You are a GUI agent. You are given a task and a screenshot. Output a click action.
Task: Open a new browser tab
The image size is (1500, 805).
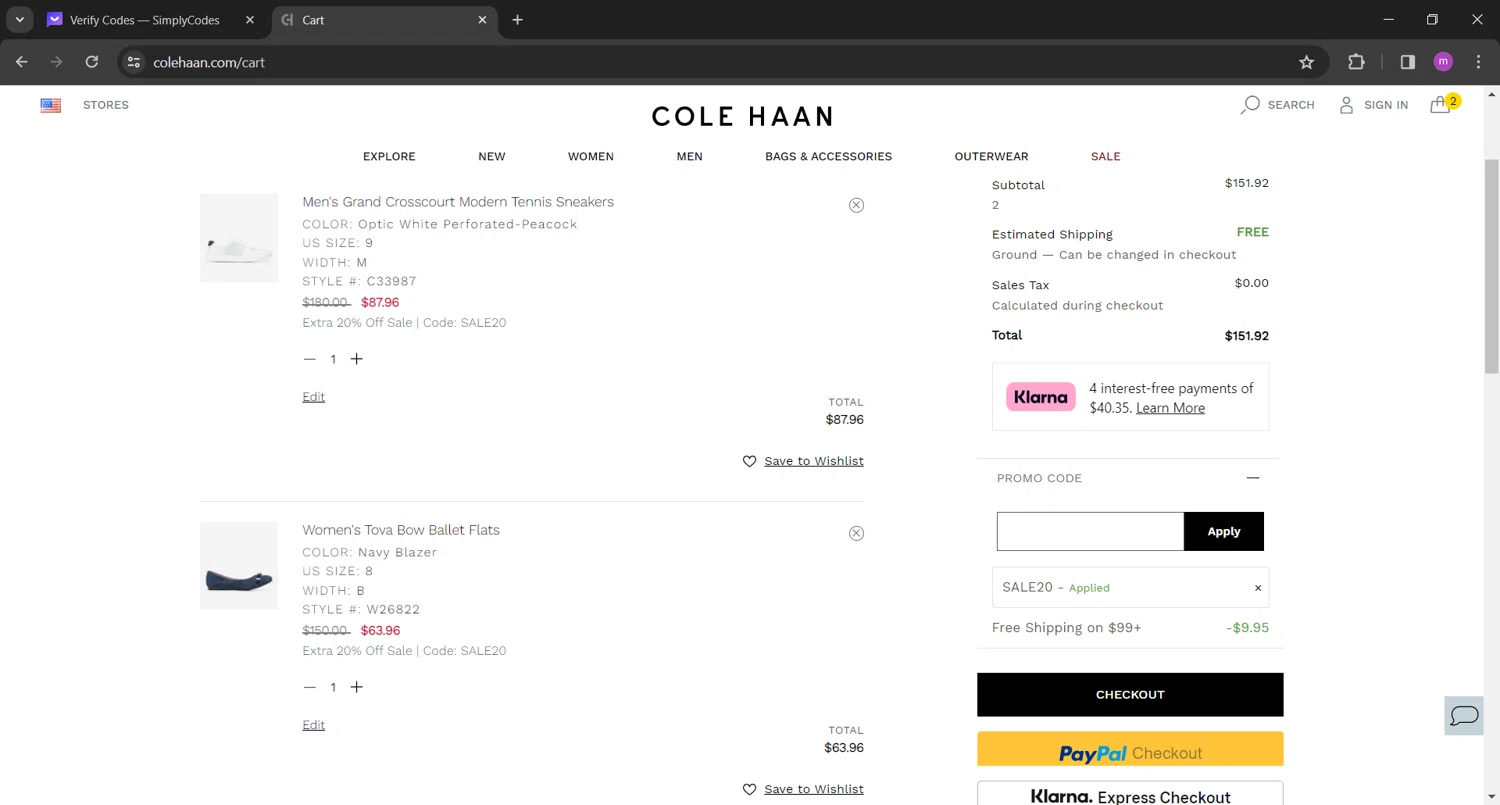click(x=517, y=20)
